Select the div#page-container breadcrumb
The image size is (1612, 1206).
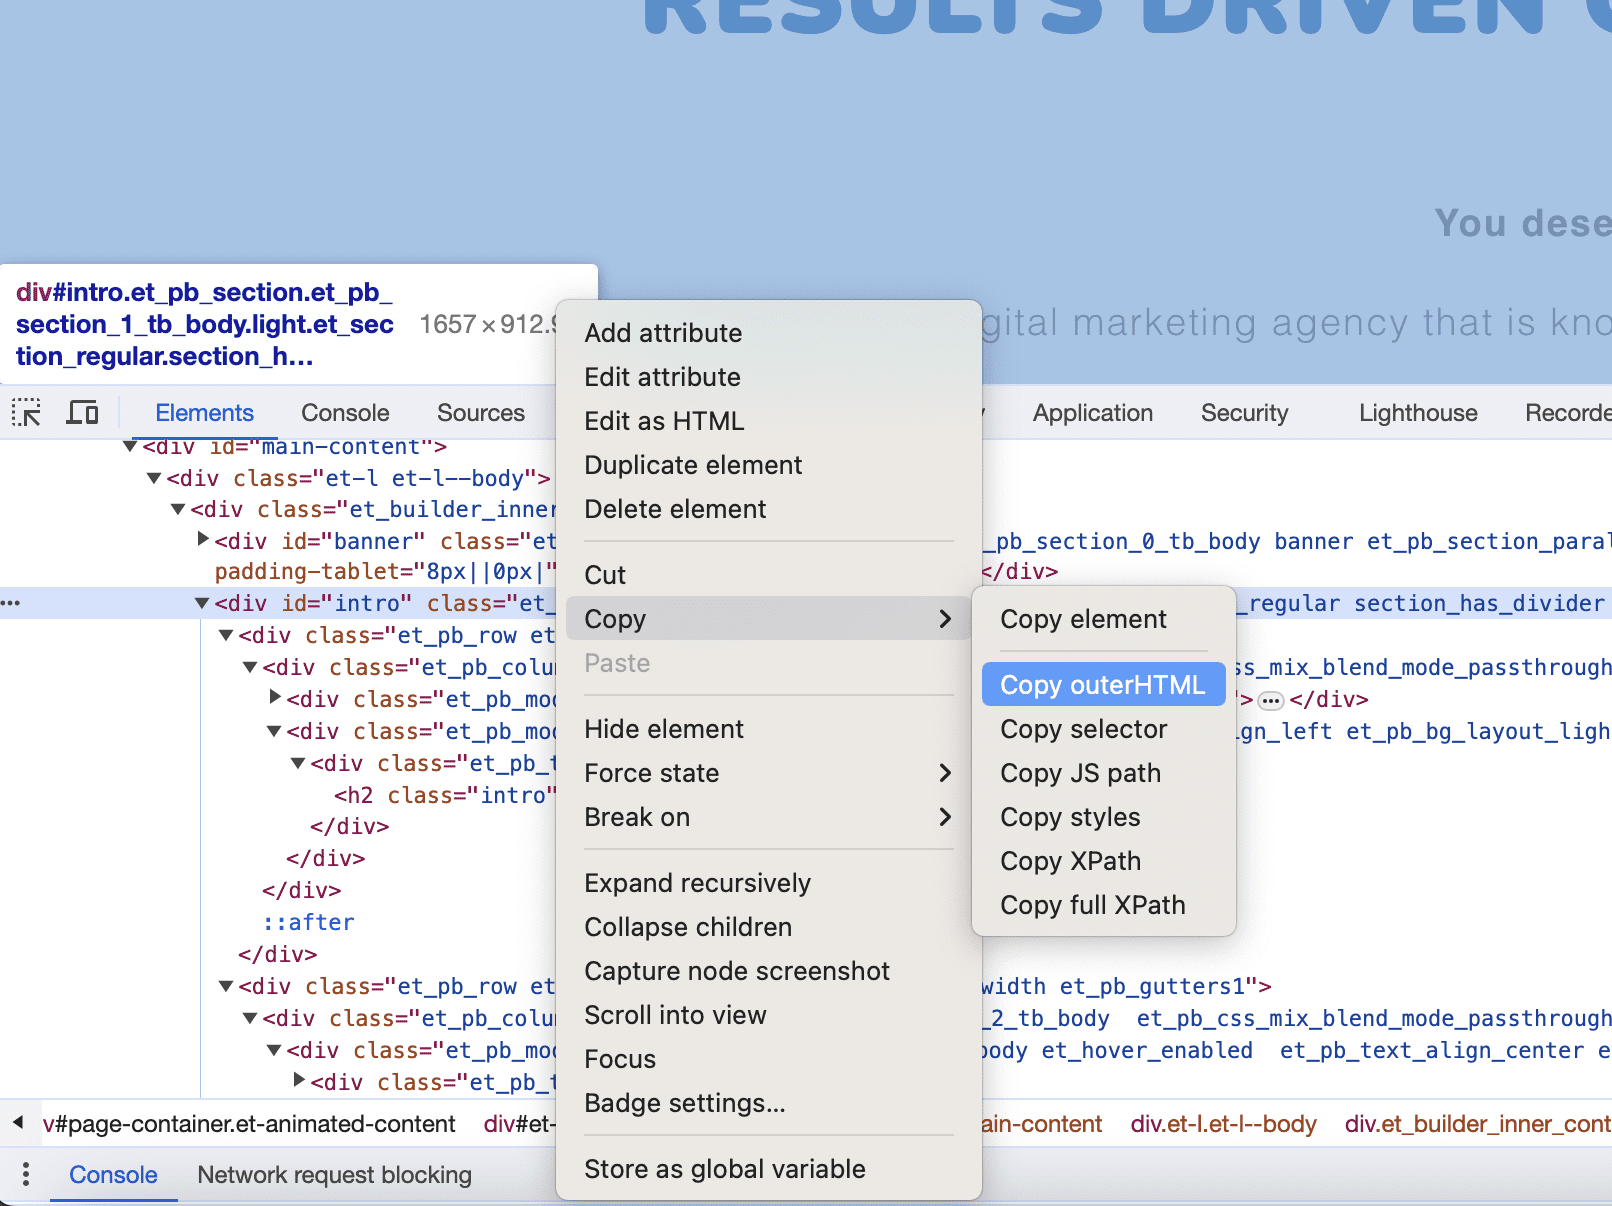(247, 1123)
